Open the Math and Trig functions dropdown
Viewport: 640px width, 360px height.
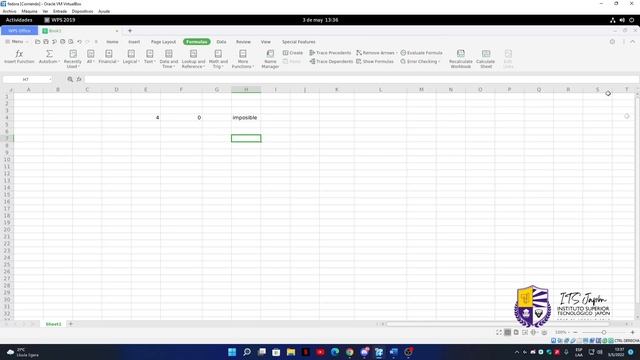pos(218,59)
